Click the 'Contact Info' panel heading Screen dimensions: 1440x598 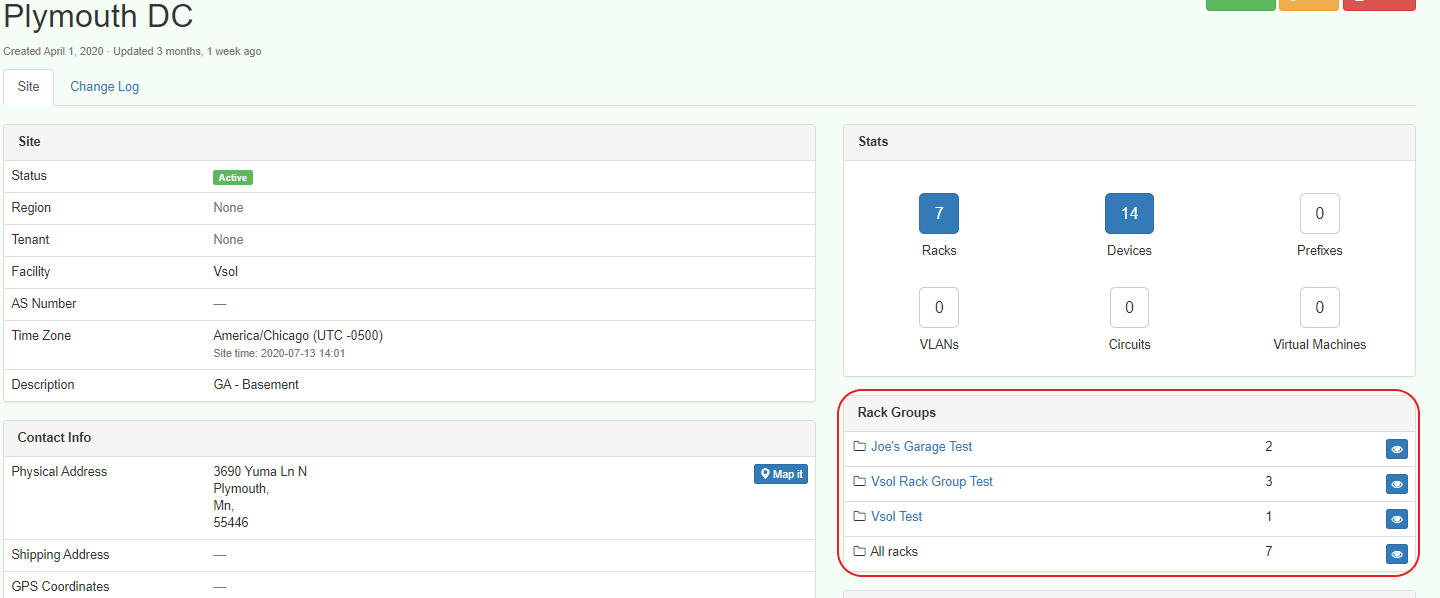pos(54,438)
